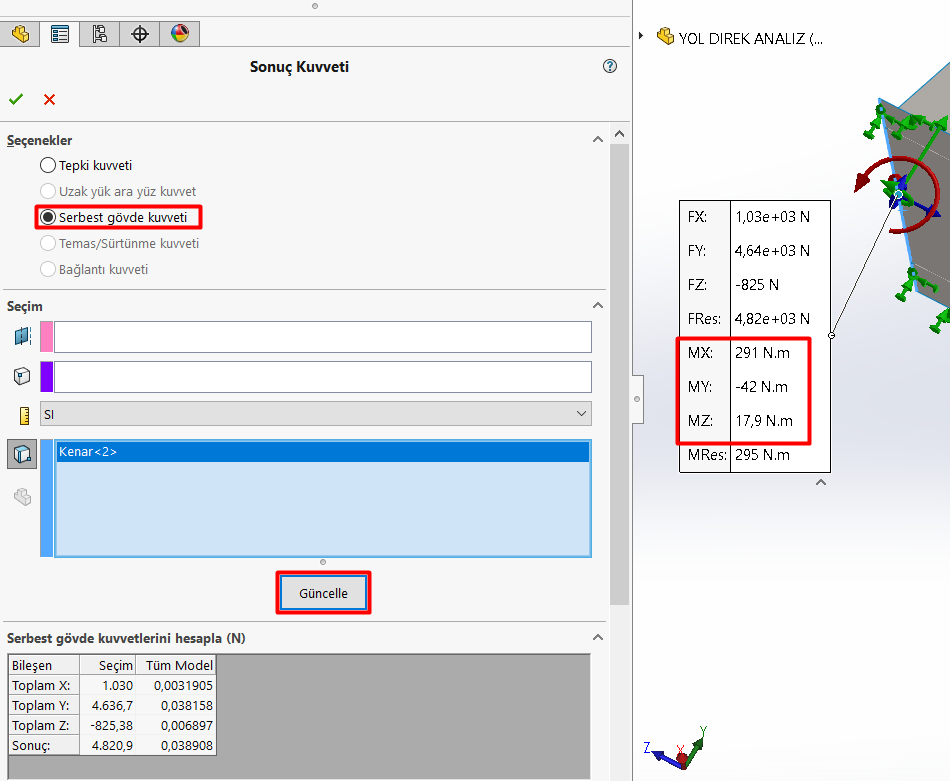Image resolution: width=950 pixels, height=781 pixels.
Task: Cancel with the red X icon
Action: (50, 99)
